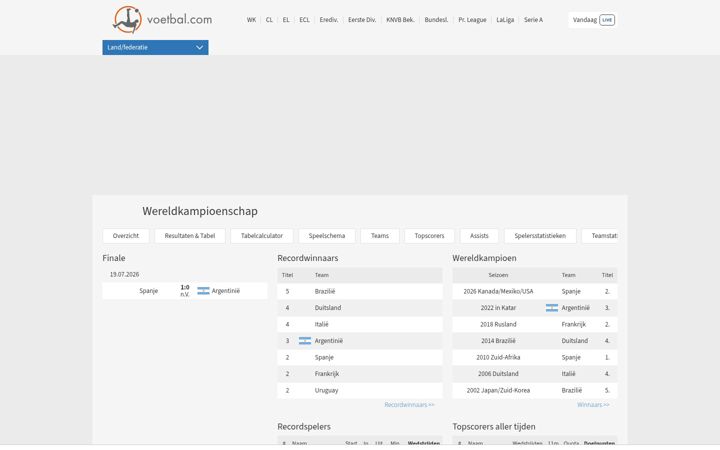This screenshot has height=450, width=720.
Task: Click the 19.07.2026 final date
Action: coord(124,274)
